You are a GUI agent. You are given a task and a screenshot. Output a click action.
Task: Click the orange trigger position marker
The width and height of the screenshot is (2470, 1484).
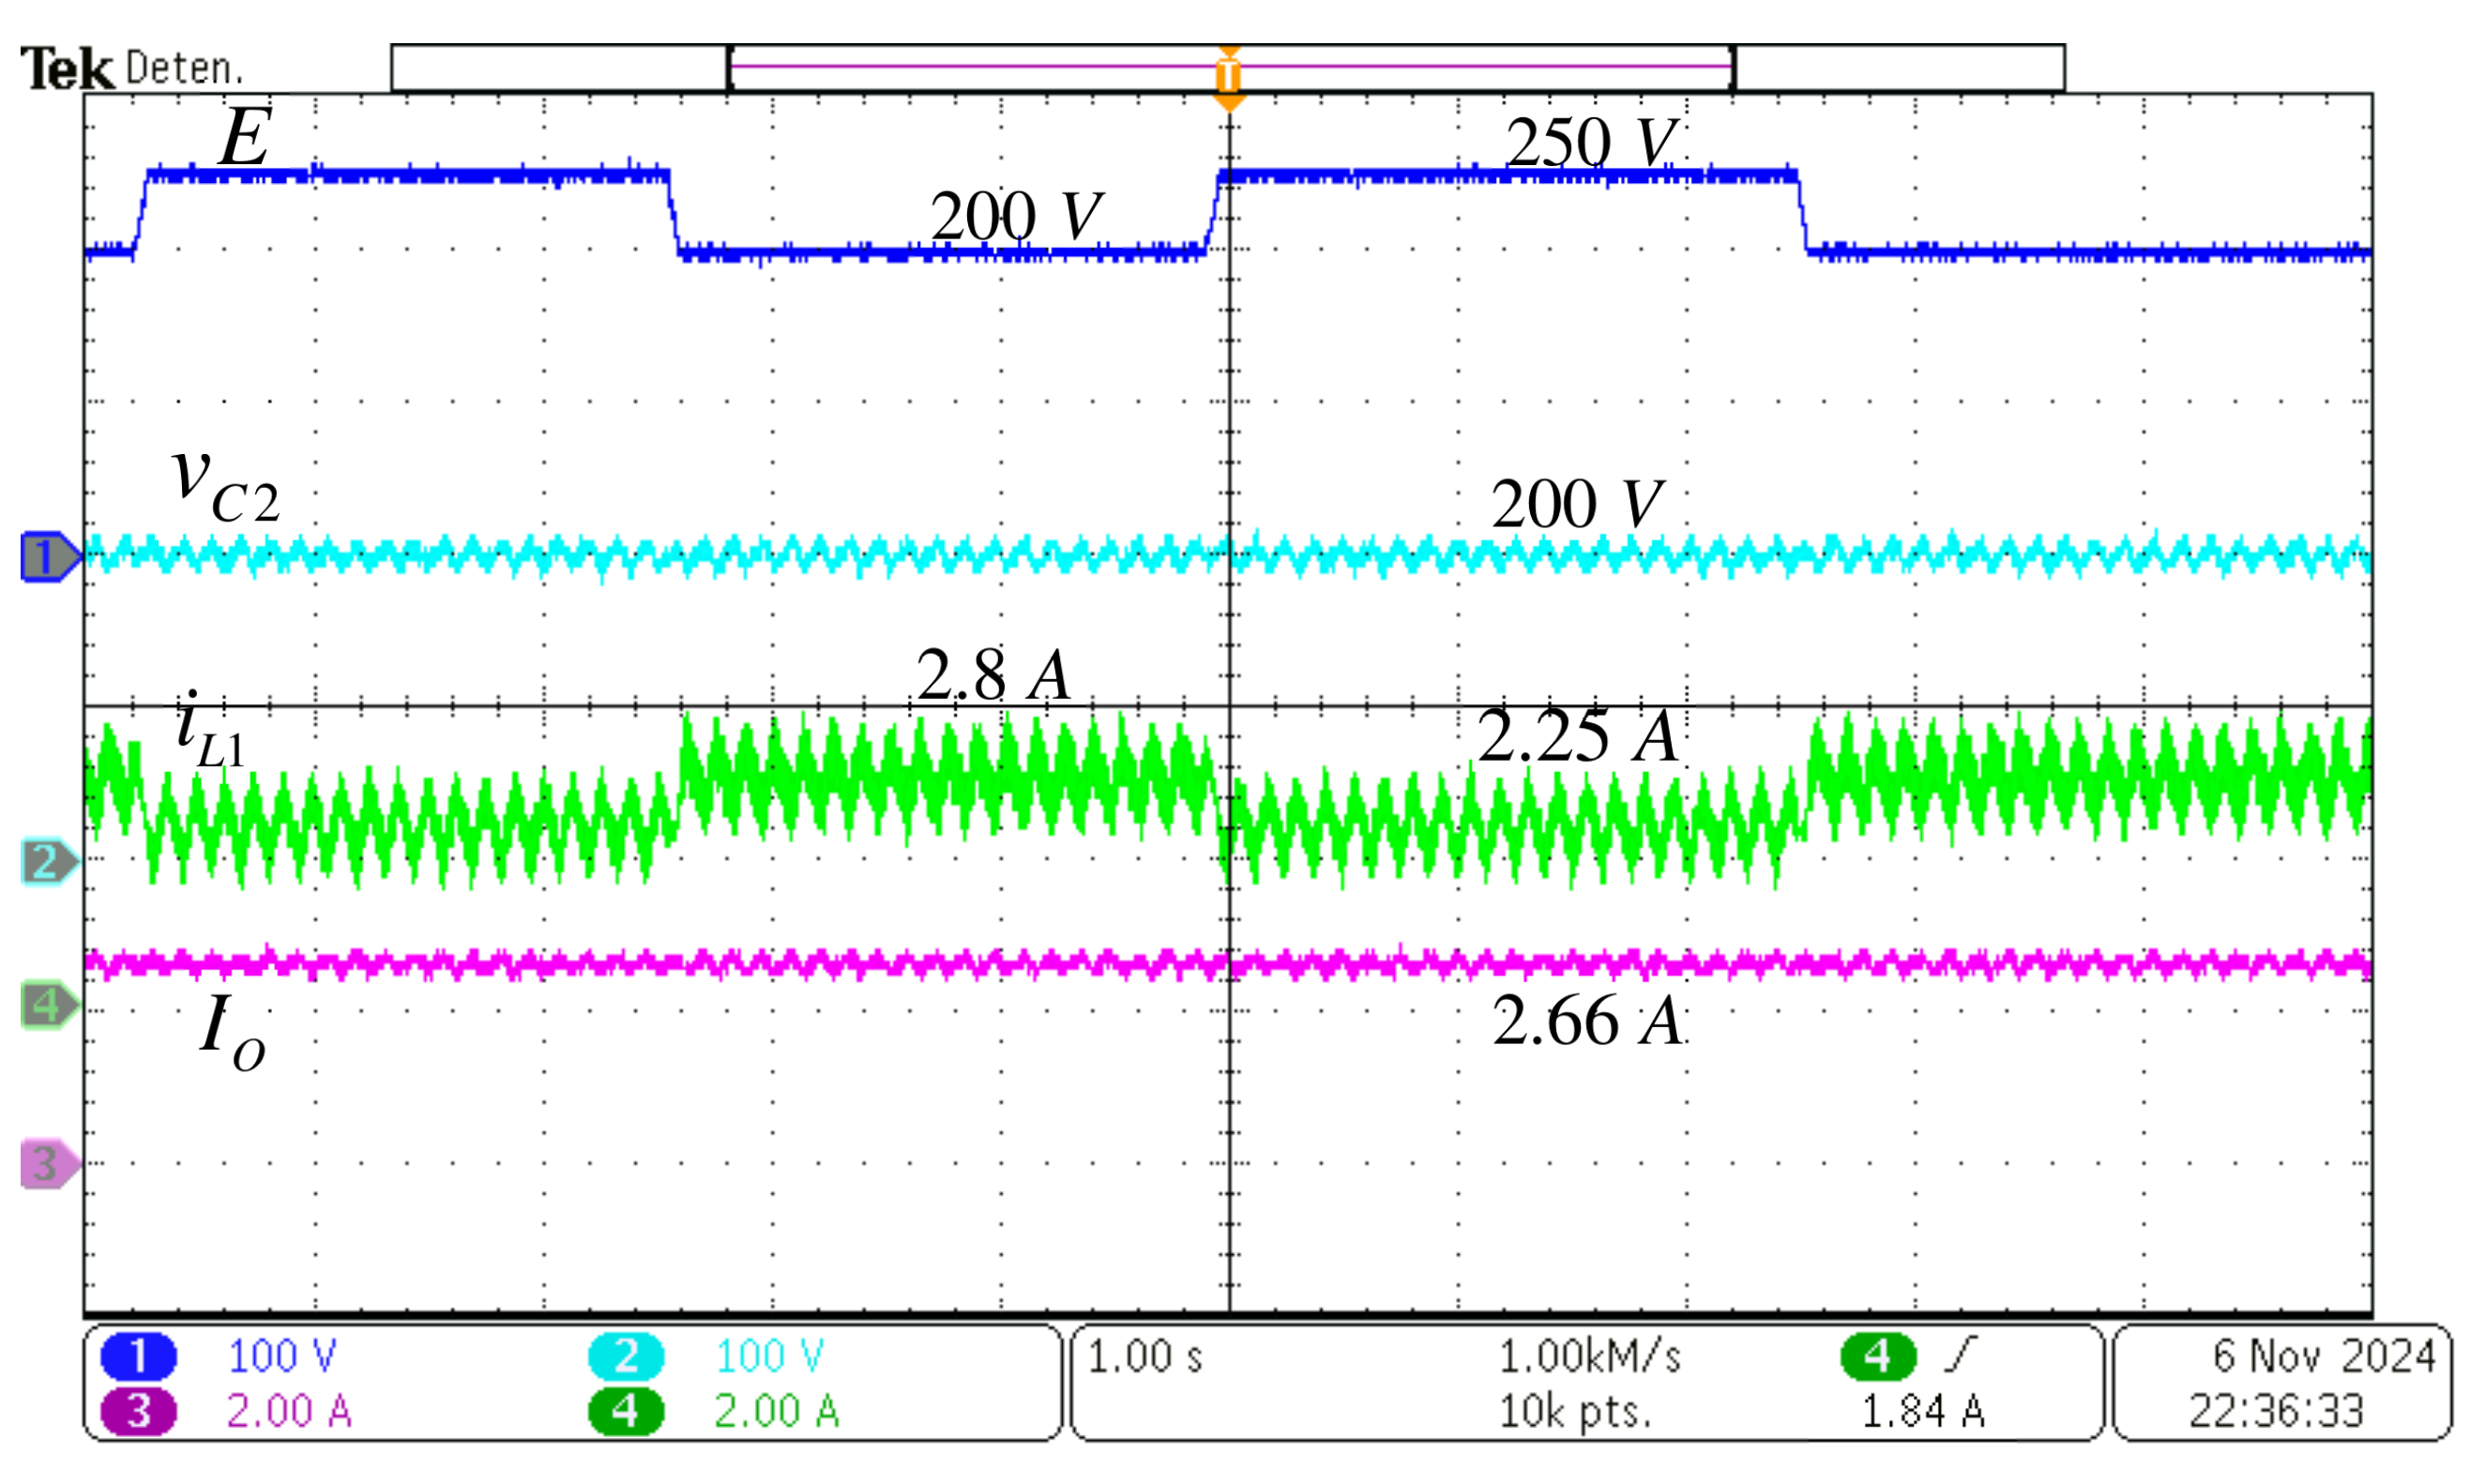(1229, 78)
